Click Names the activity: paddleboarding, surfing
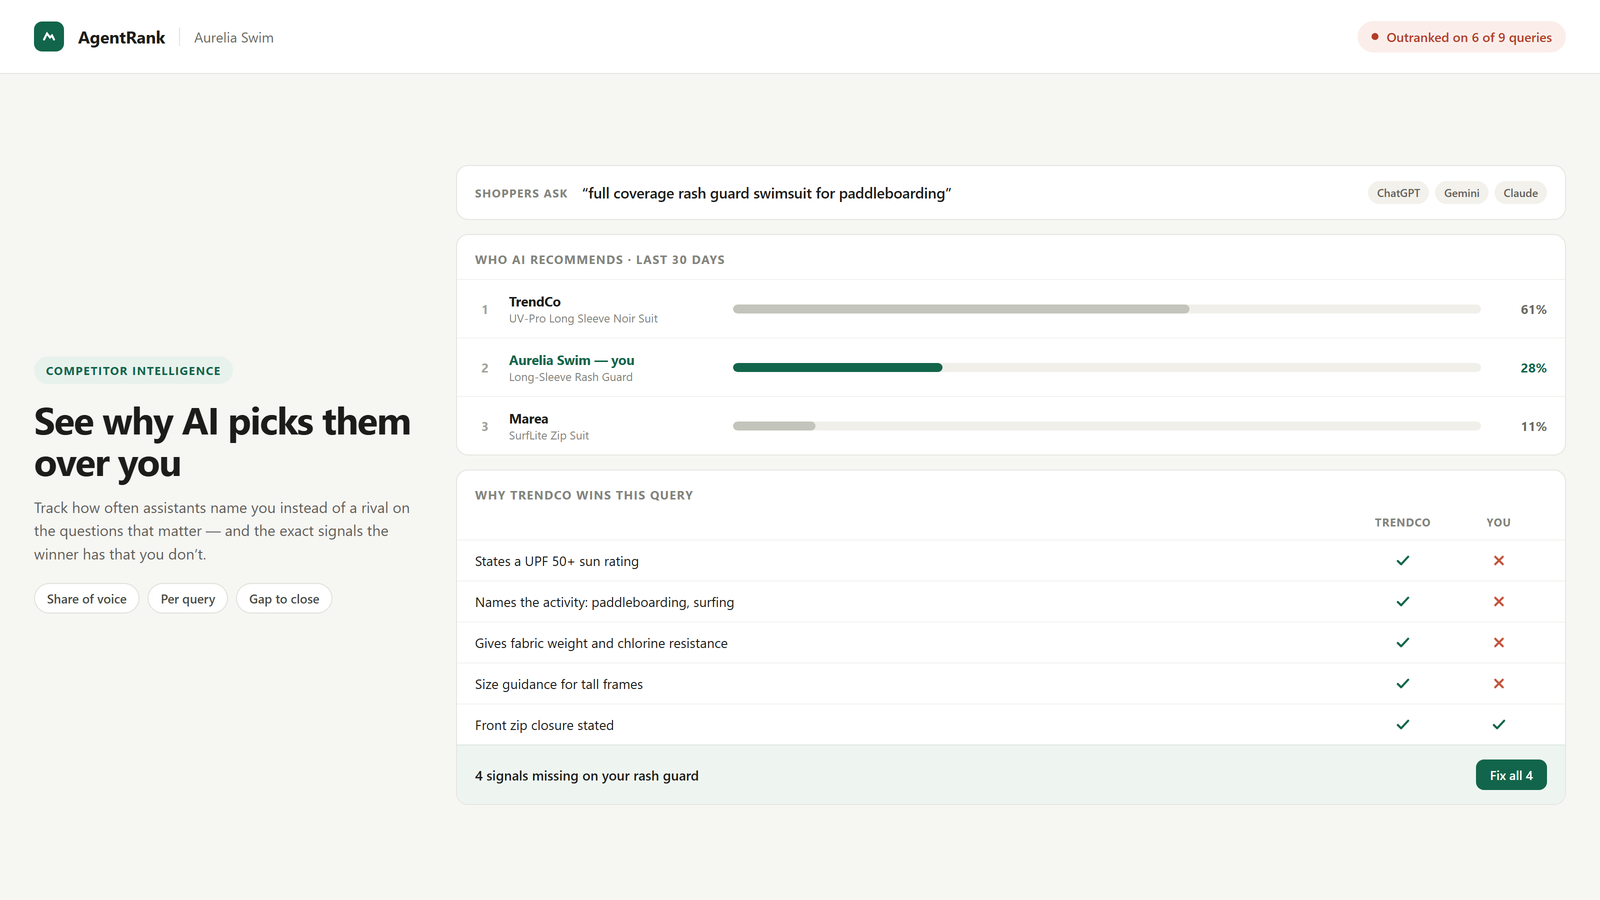1600x900 pixels. coord(604,602)
